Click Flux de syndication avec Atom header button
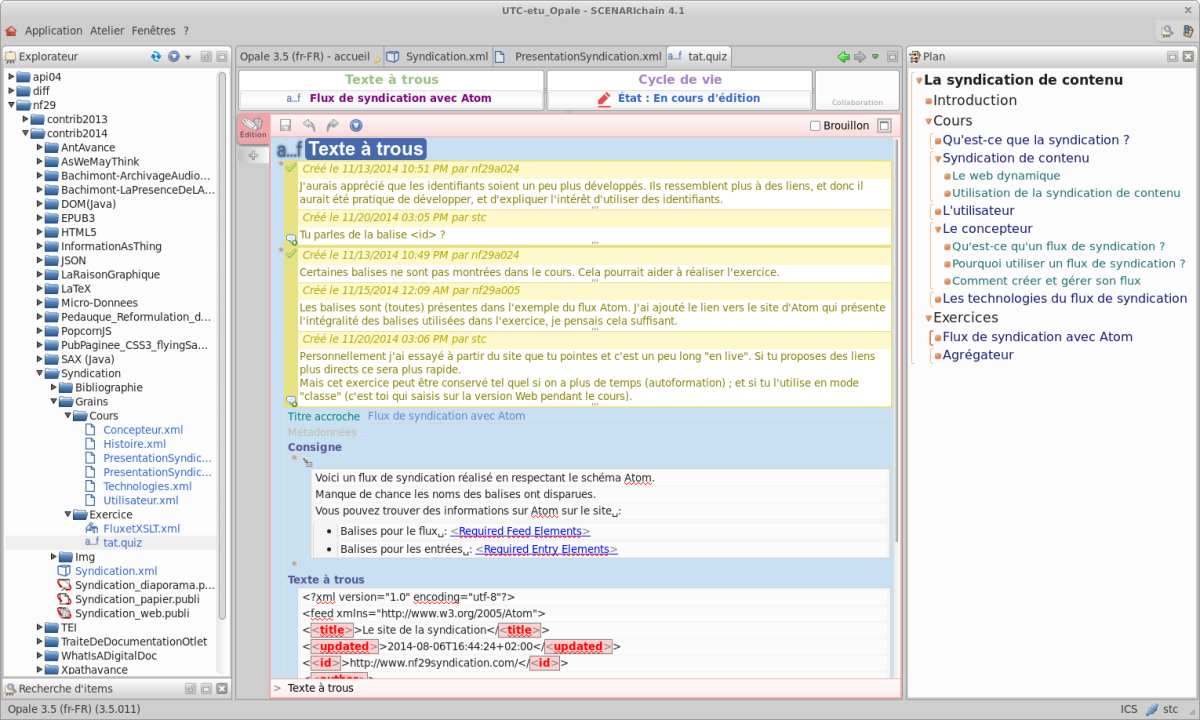The width and height of the screenshot is (1200, 720). (391, 99)
